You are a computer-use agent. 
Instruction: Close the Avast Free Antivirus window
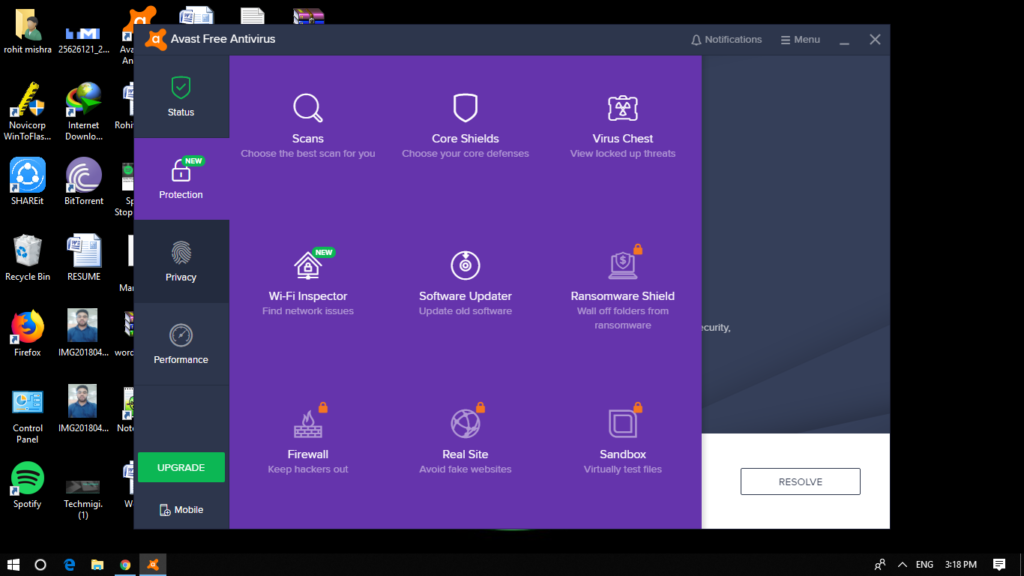(875, 40)
